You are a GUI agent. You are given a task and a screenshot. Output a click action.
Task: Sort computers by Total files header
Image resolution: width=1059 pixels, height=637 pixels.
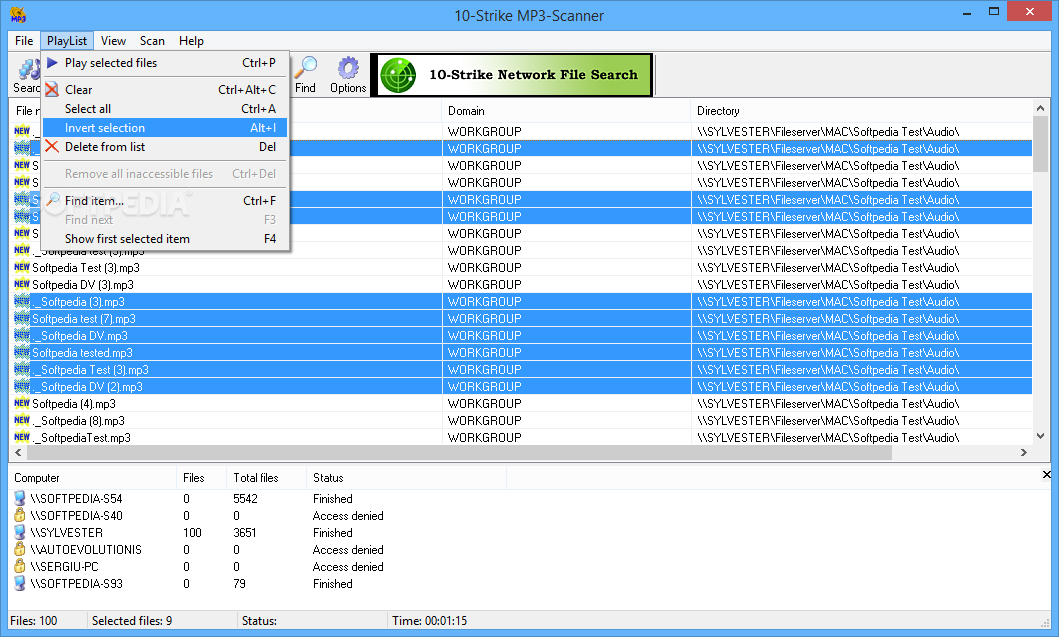pos(265,478)
